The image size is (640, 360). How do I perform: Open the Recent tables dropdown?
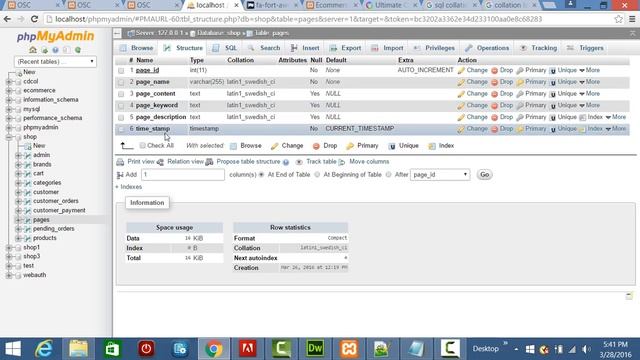[55, 62]
